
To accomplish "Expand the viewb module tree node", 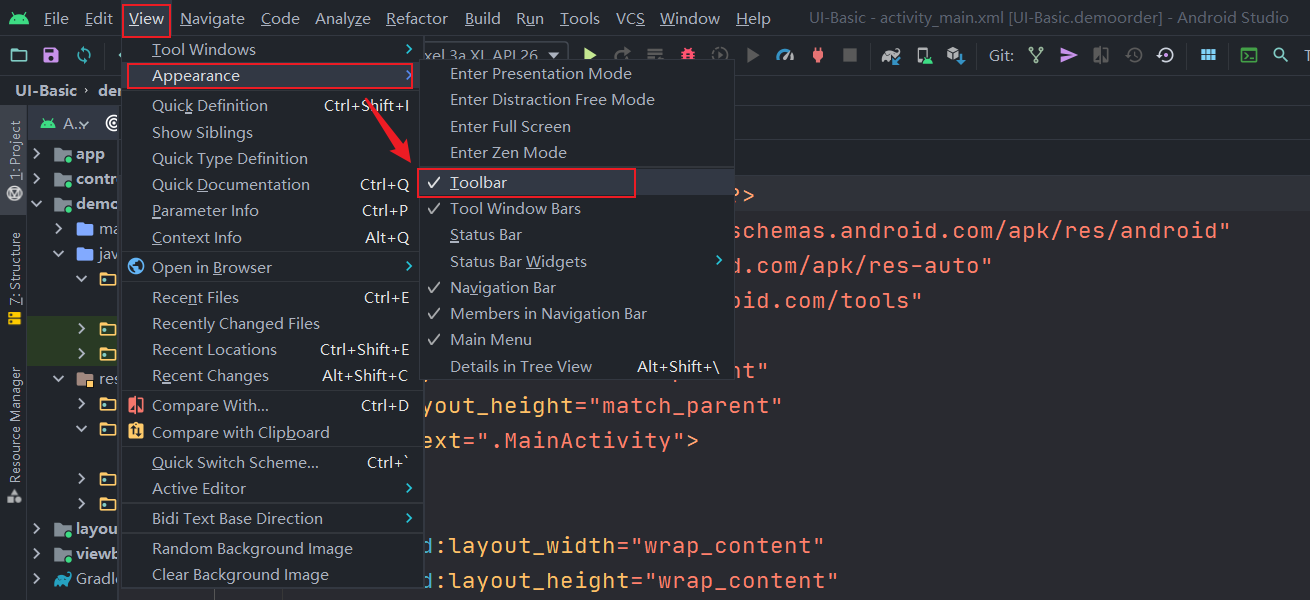I will [37, 554].
